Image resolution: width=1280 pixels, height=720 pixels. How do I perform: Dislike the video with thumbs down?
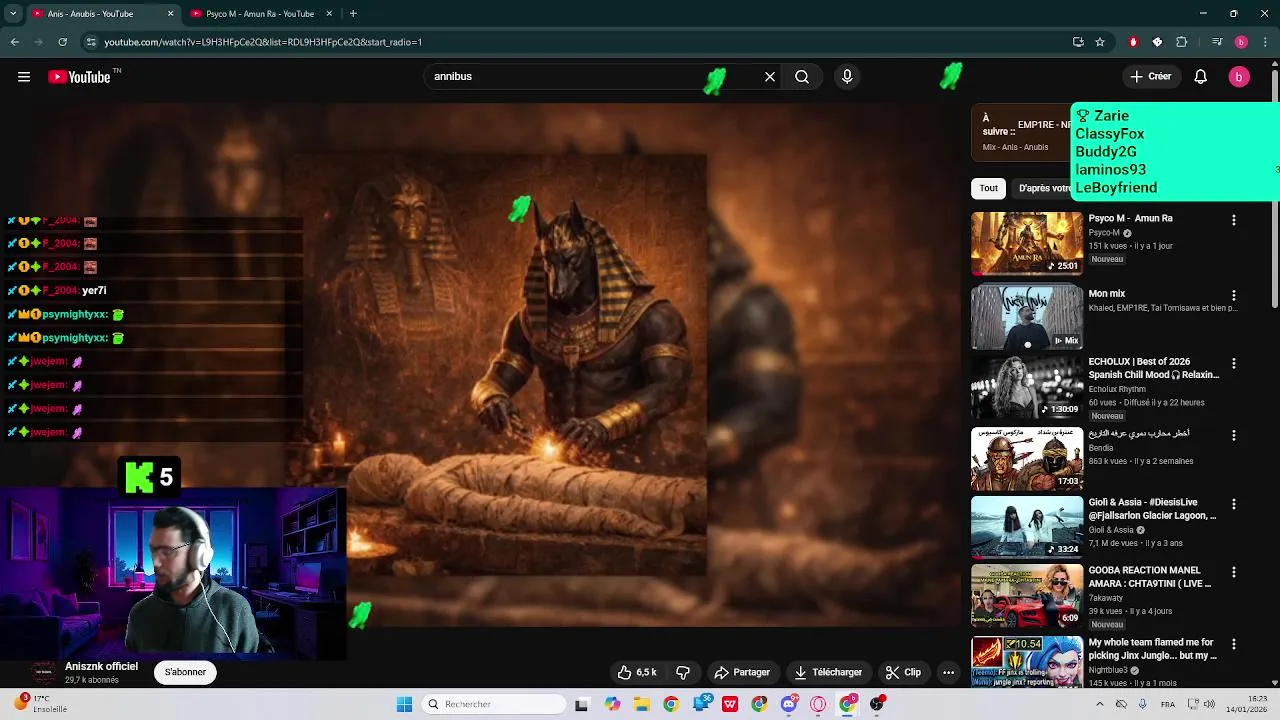pos(683,673)
